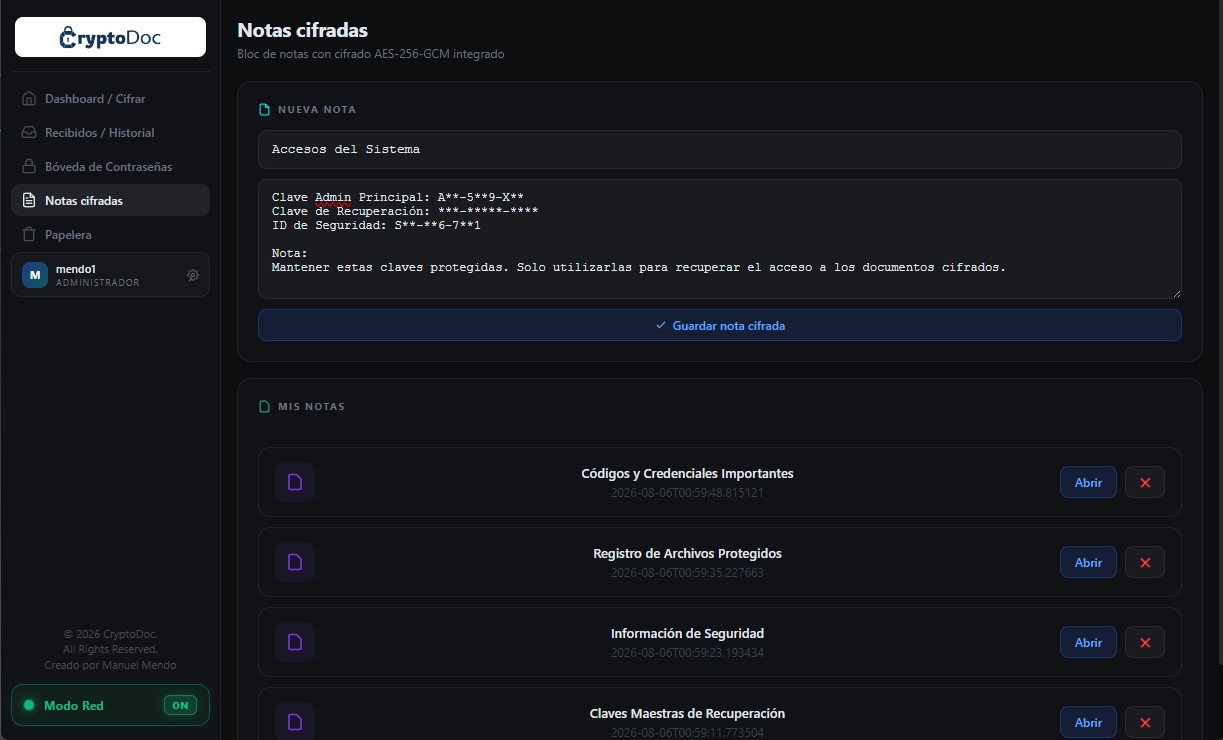This screenshot has width=1223, height=740.
Task: Open the Registro de Archivos Protegidos note
Action: tap(1088, 562)
